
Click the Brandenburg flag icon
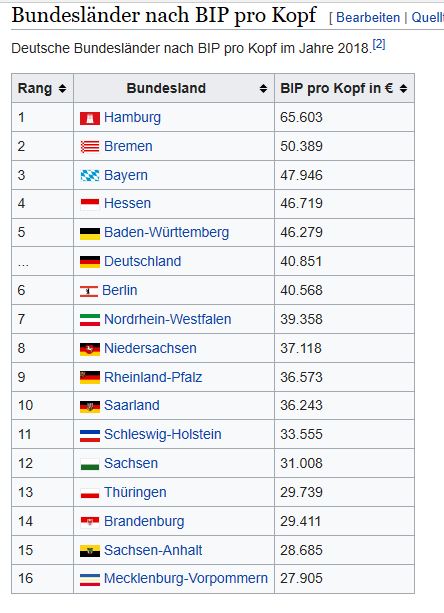(90, 522)
